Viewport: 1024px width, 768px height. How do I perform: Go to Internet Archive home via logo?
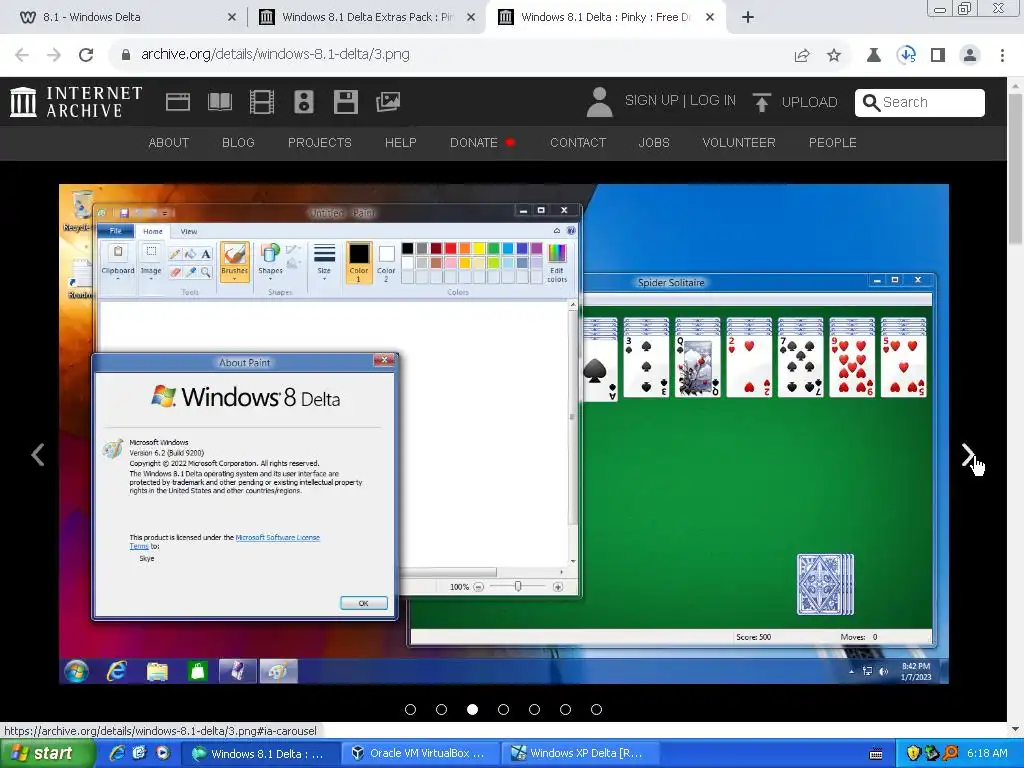pyautogui.click(x=76, y=103)
